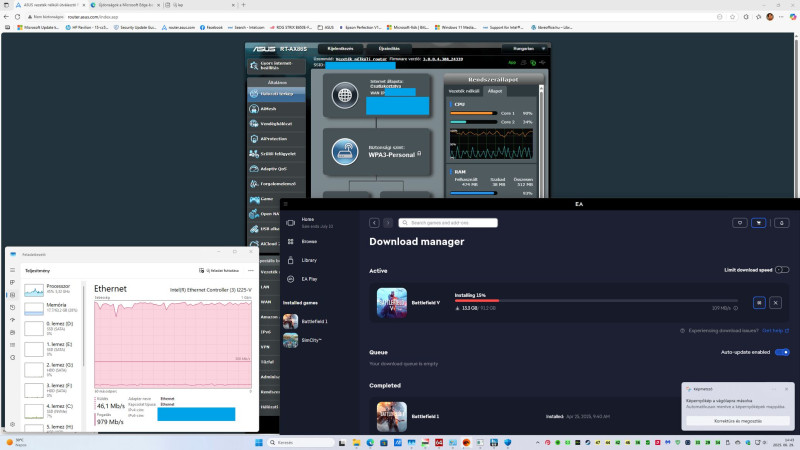Open Task Manager more options ellipsis
The width and height of the screenshot is (800, 450).
click(x=251, y=270)
